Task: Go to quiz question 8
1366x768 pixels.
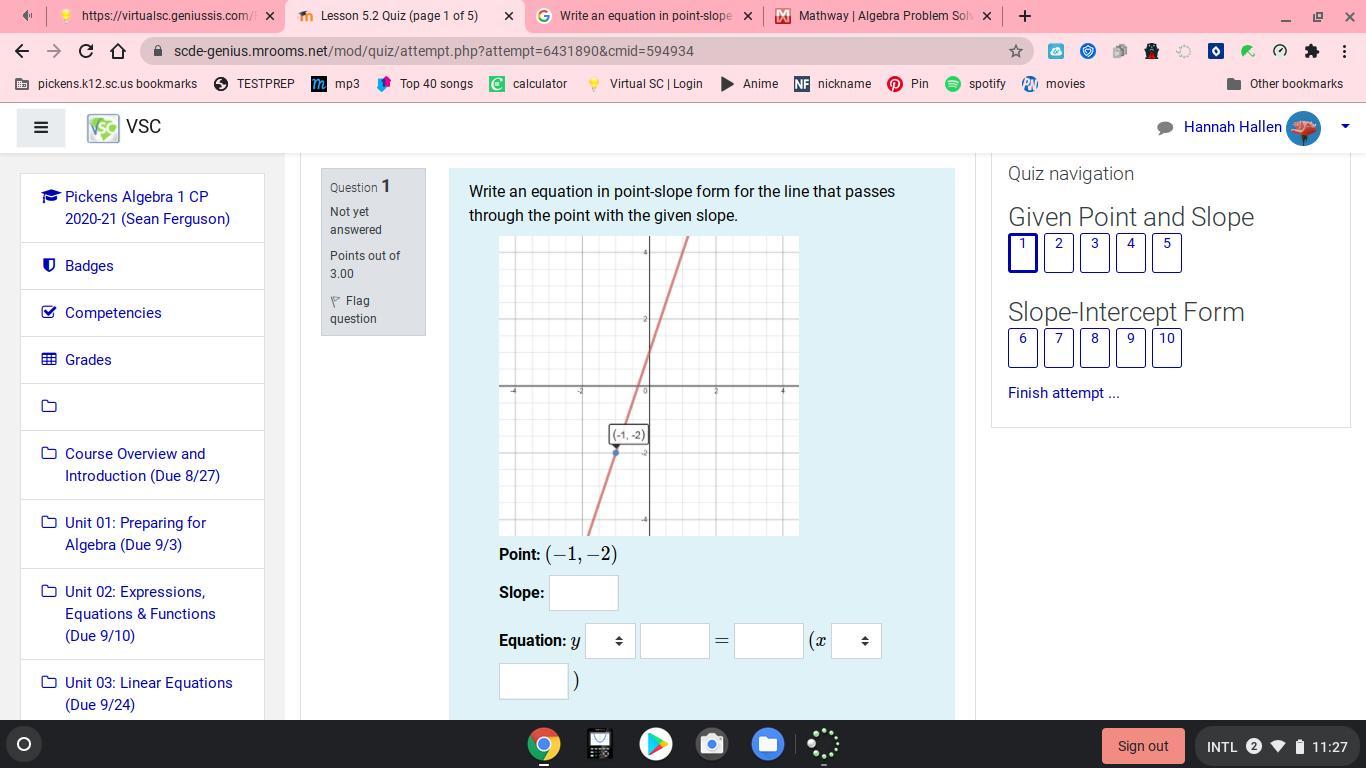Action: 1095,348
